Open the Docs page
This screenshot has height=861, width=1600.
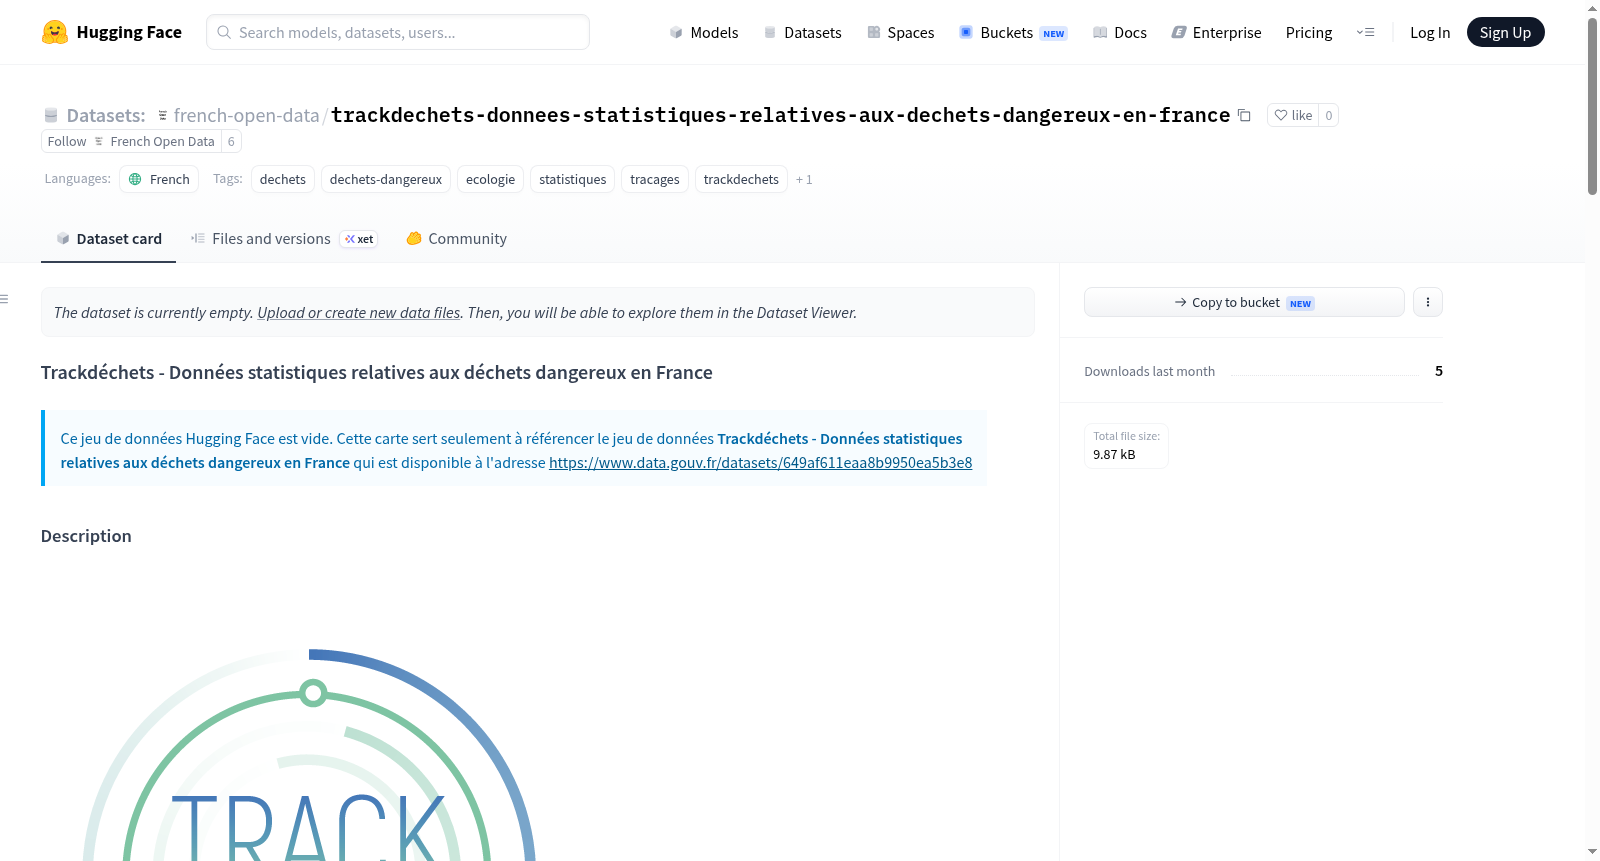(1120, 32)
